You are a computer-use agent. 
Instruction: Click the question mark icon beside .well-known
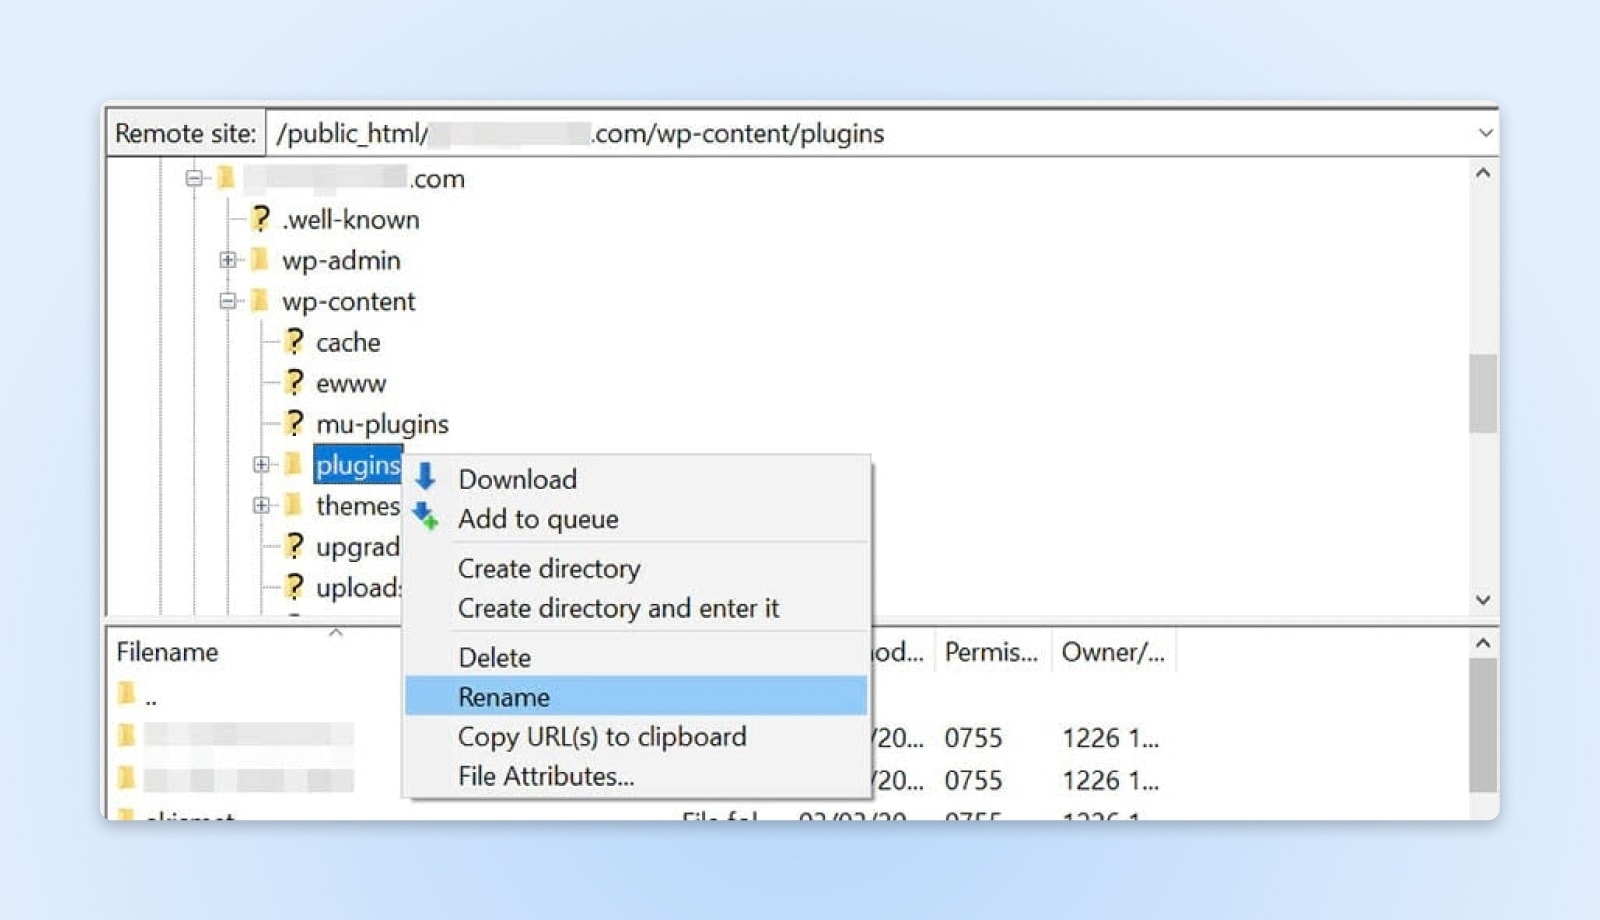coord(258,219)
